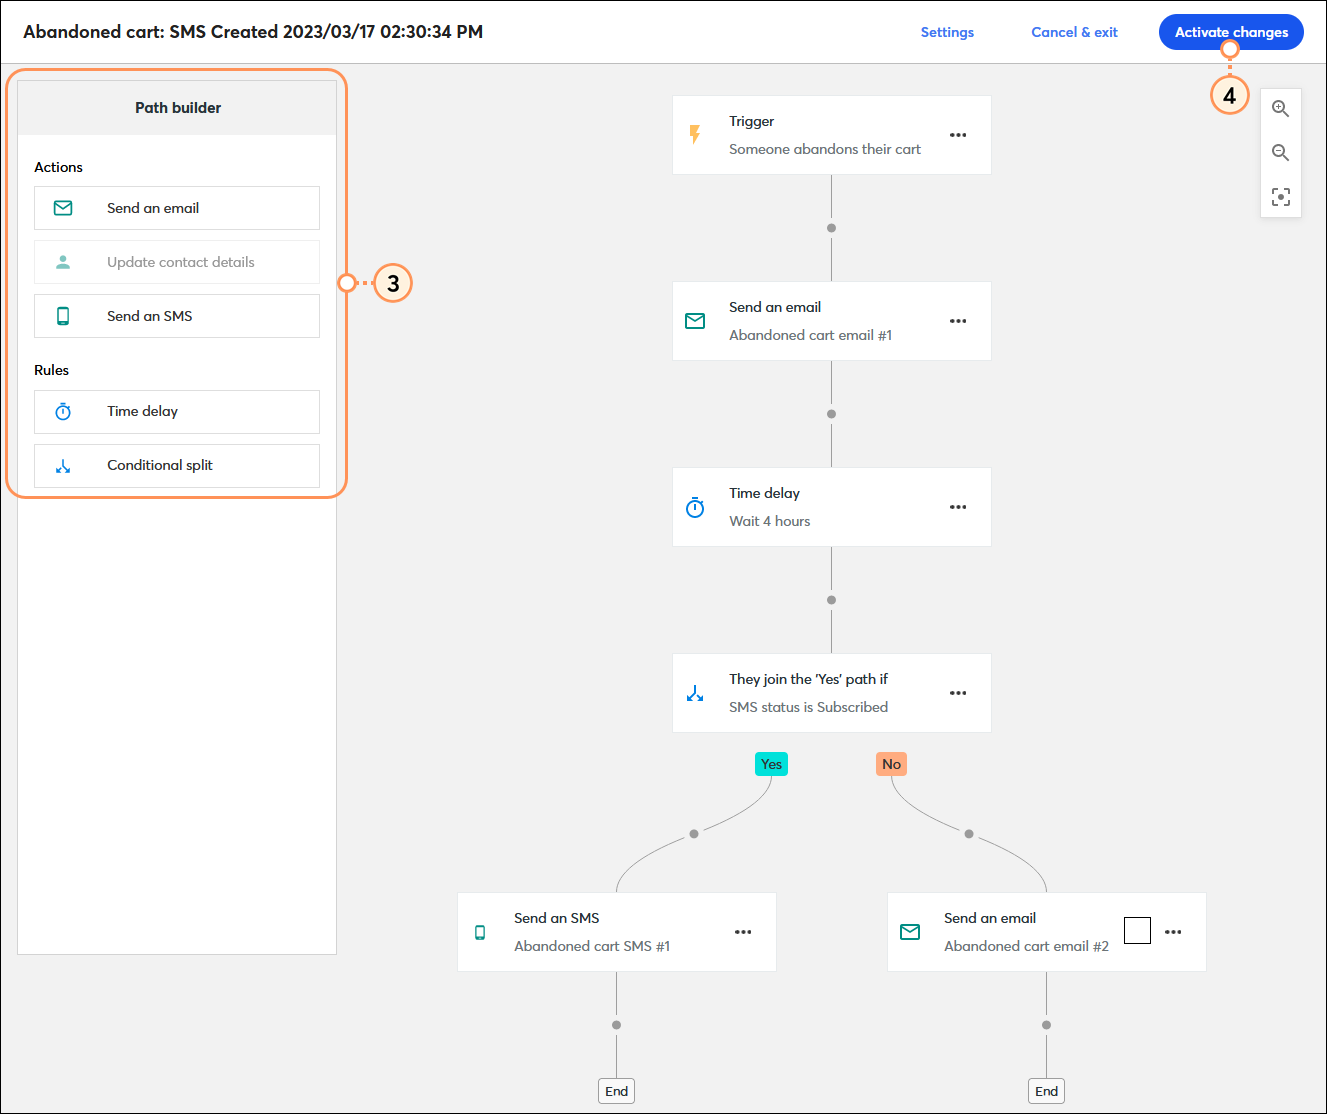
Task: Click the stopwatch icon on Wait 4 hours step
Action: tap(695, 507)
